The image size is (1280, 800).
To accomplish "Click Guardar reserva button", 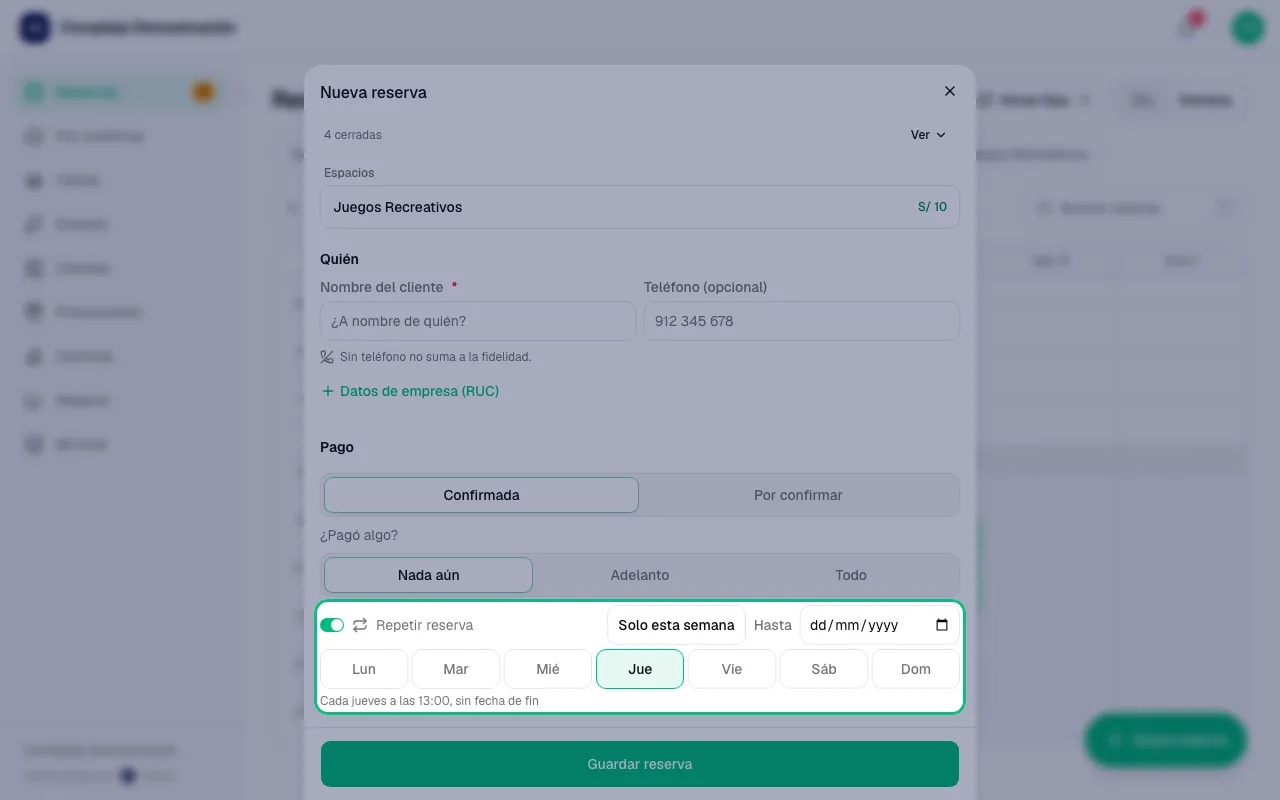I will 640,764.
